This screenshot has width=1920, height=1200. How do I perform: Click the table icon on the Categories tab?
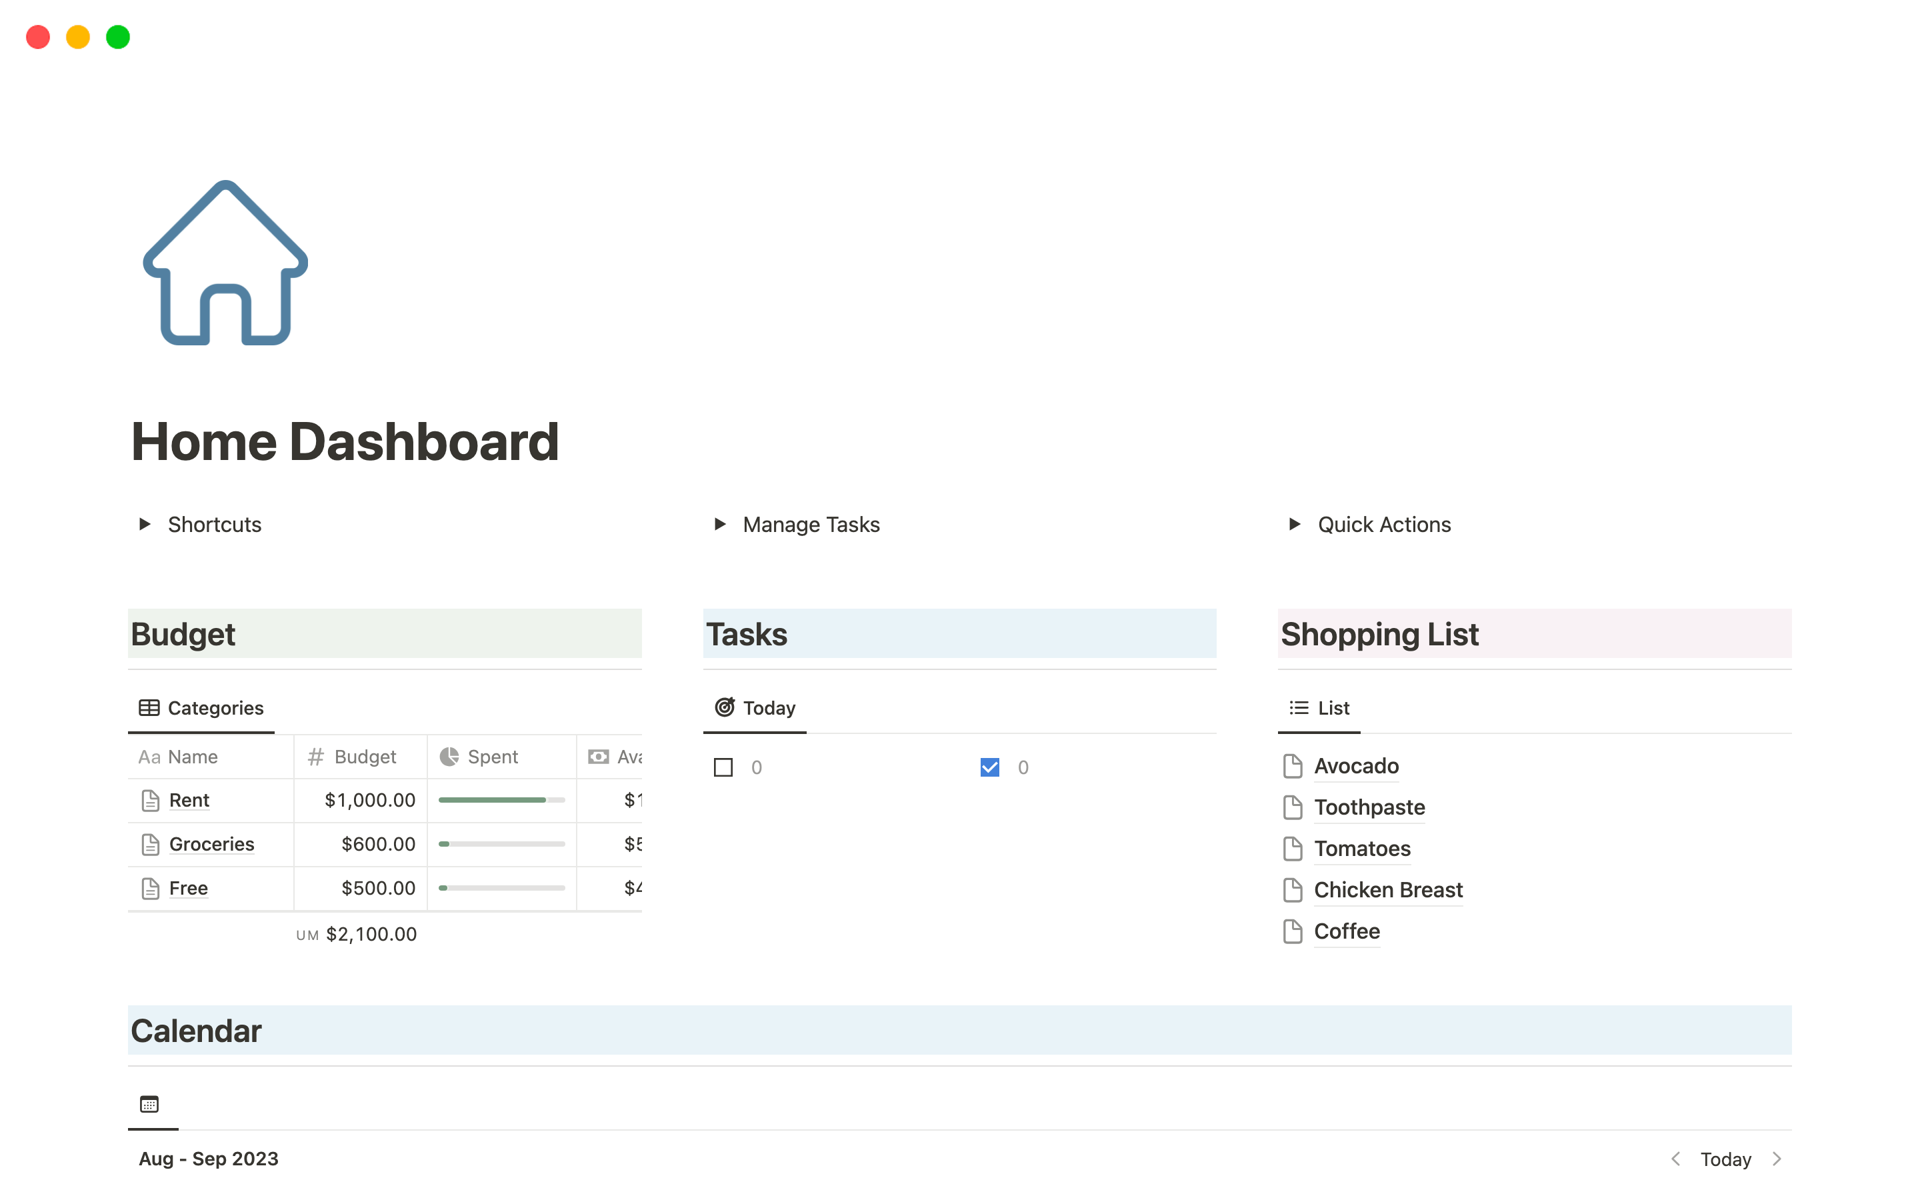149,707
